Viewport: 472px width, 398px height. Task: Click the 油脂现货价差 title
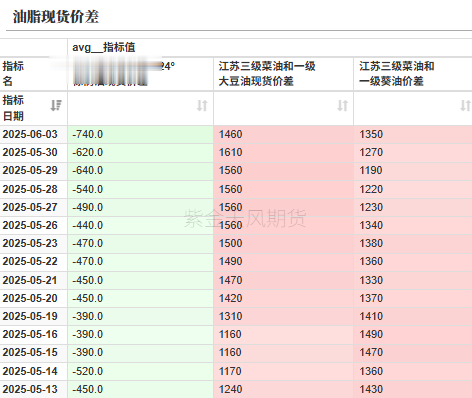pos(56,17)
